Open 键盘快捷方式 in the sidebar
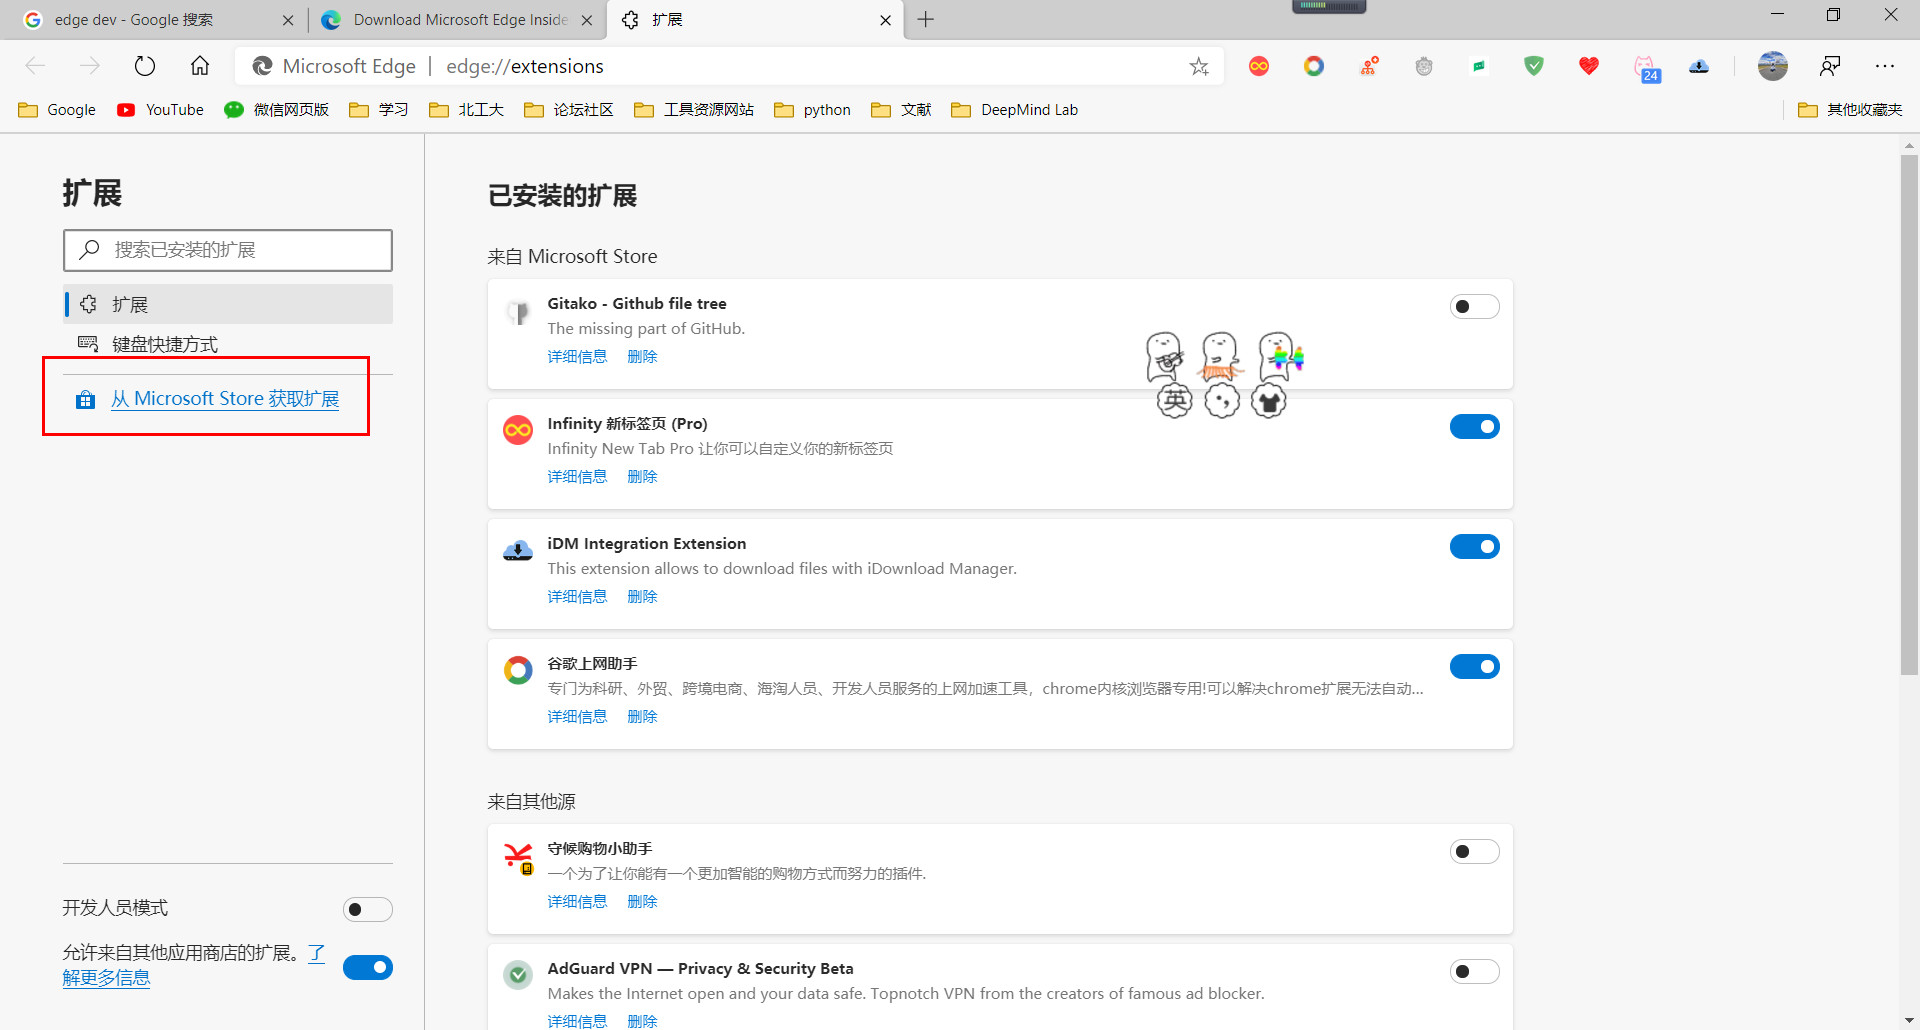Screen dimensions: 1920x1030 pyautogui.click(x=228, y=344)
